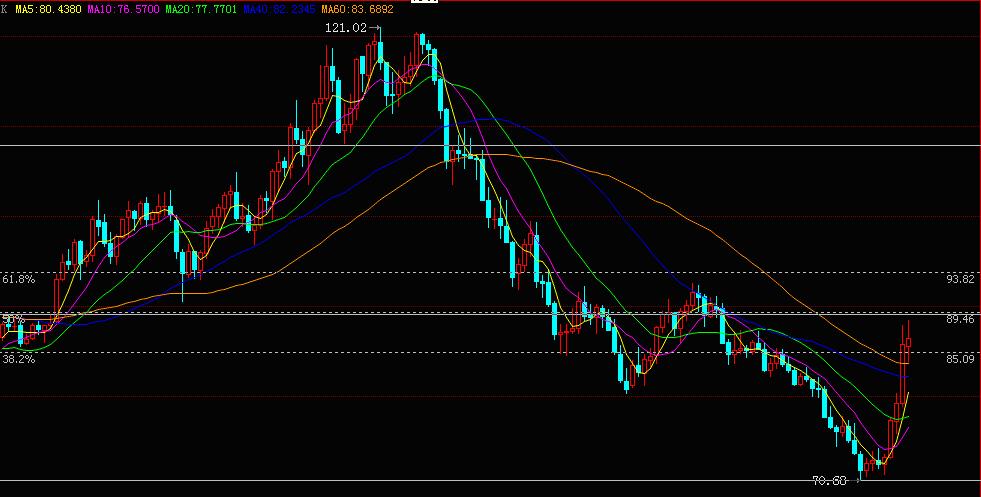The image size is (981, 497).
Task: Click the 121.02 high price marker
Action: click(345, 28)
